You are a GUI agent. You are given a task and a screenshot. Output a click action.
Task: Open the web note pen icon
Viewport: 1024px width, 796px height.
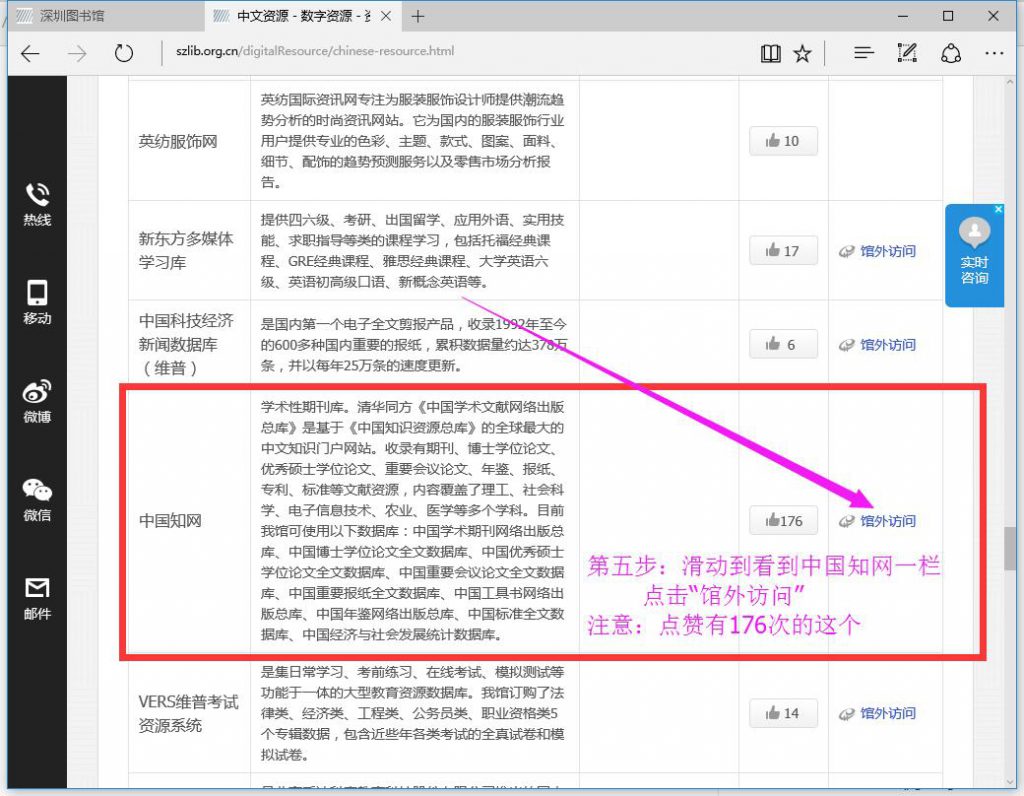[x=907, y=53]
